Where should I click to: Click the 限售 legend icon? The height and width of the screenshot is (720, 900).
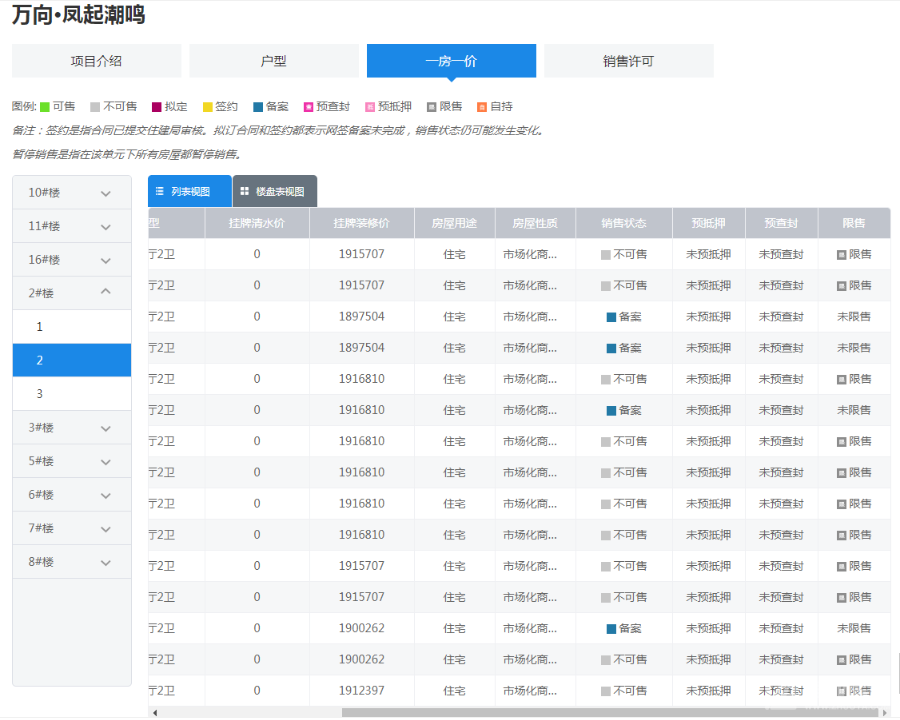432,107
